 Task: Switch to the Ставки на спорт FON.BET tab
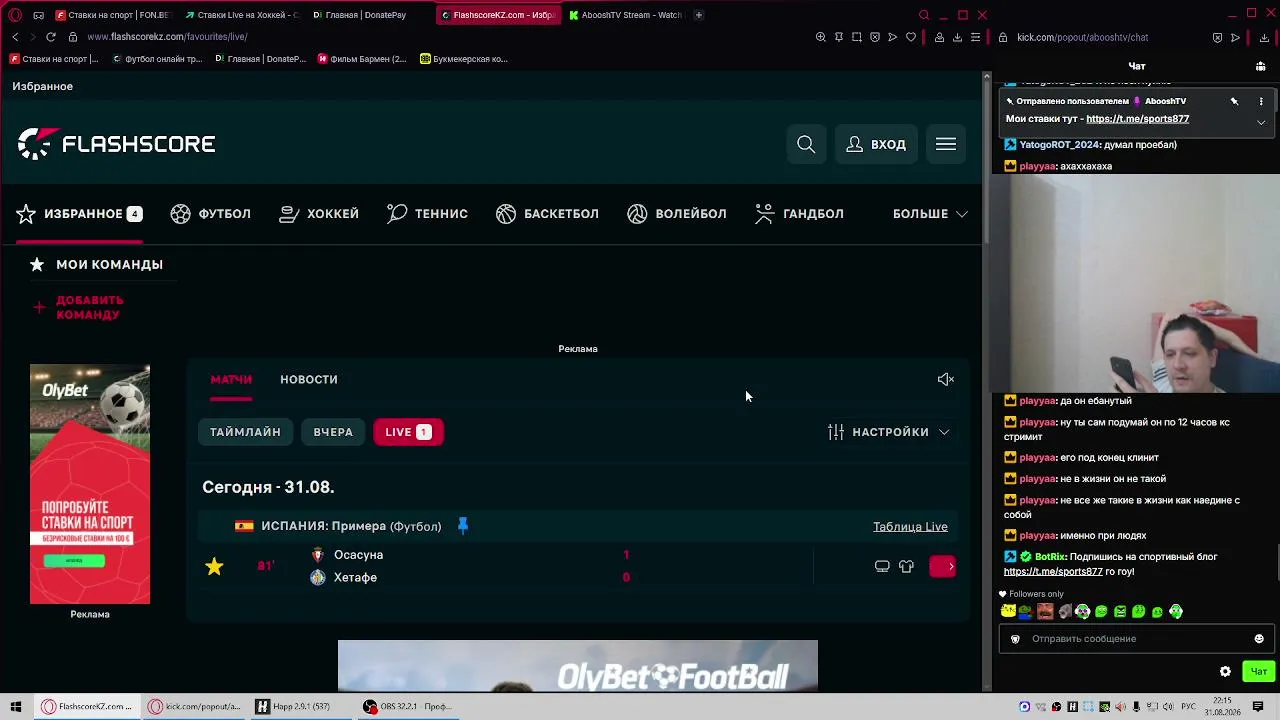point(112,15)
